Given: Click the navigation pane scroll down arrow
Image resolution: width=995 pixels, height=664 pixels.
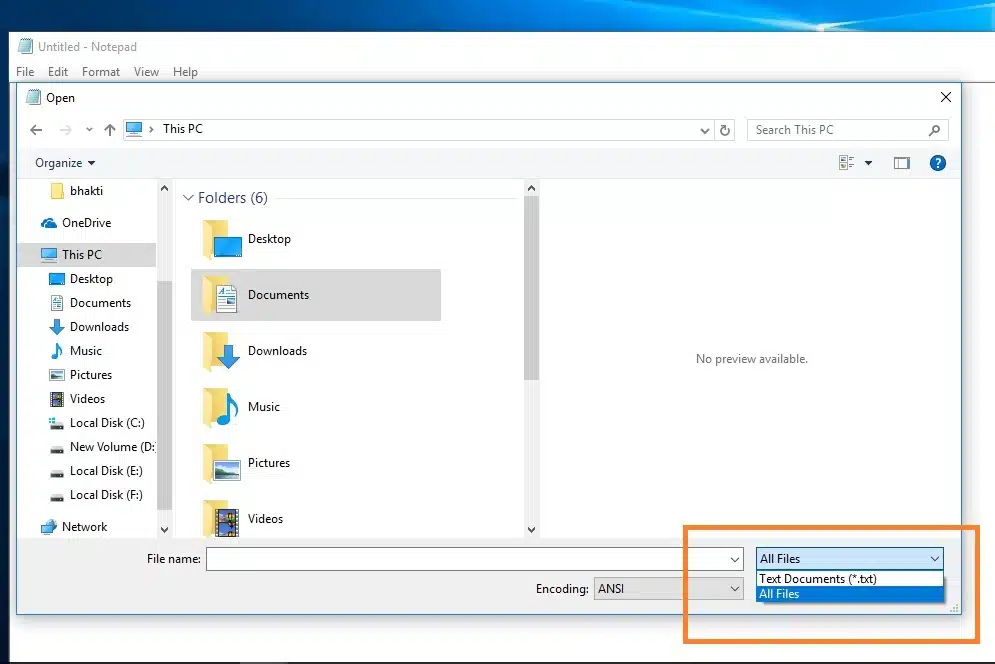Looking at the screenshot, I should click(x=164, y=529).
